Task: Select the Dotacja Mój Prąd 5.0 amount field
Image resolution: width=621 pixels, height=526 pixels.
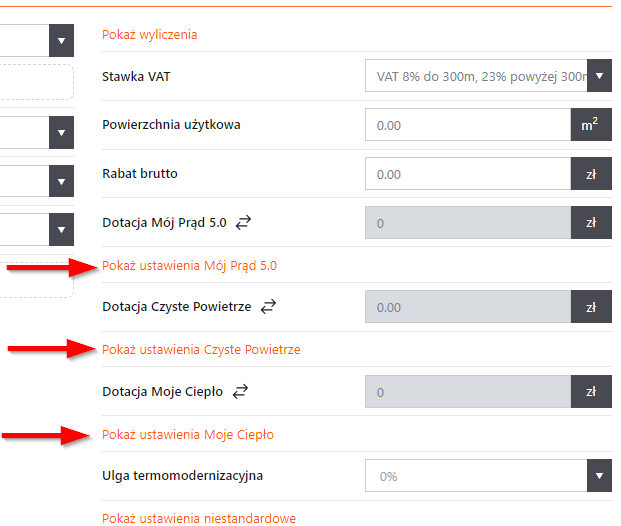Action: (x=468, y=223)
